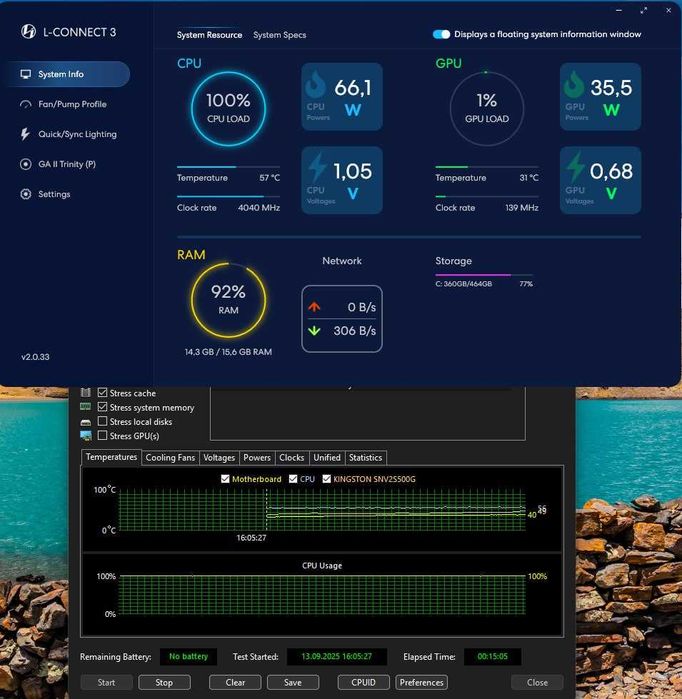Open Settings in L-Connect sidebar
Image resolution: width=682 pixels, height=699 pixels.
click(54, 194)
